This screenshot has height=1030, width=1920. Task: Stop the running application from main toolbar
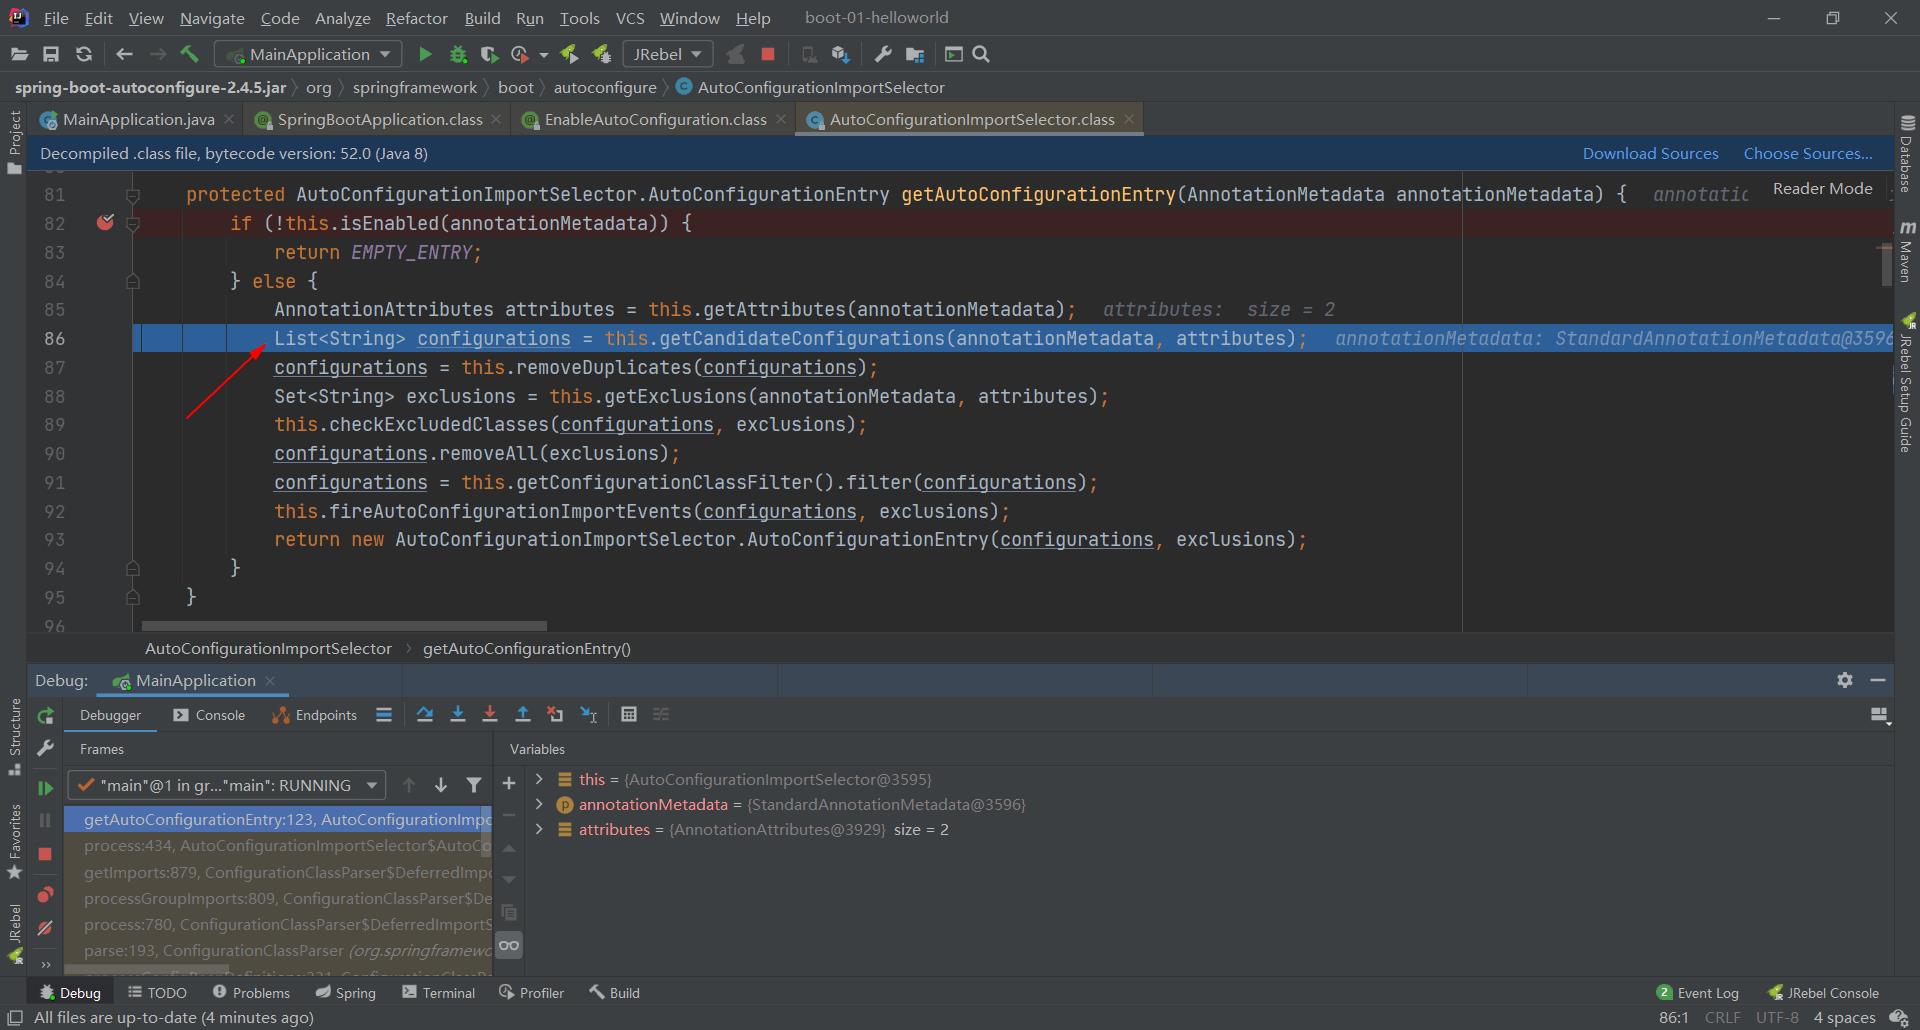[768, 54]
